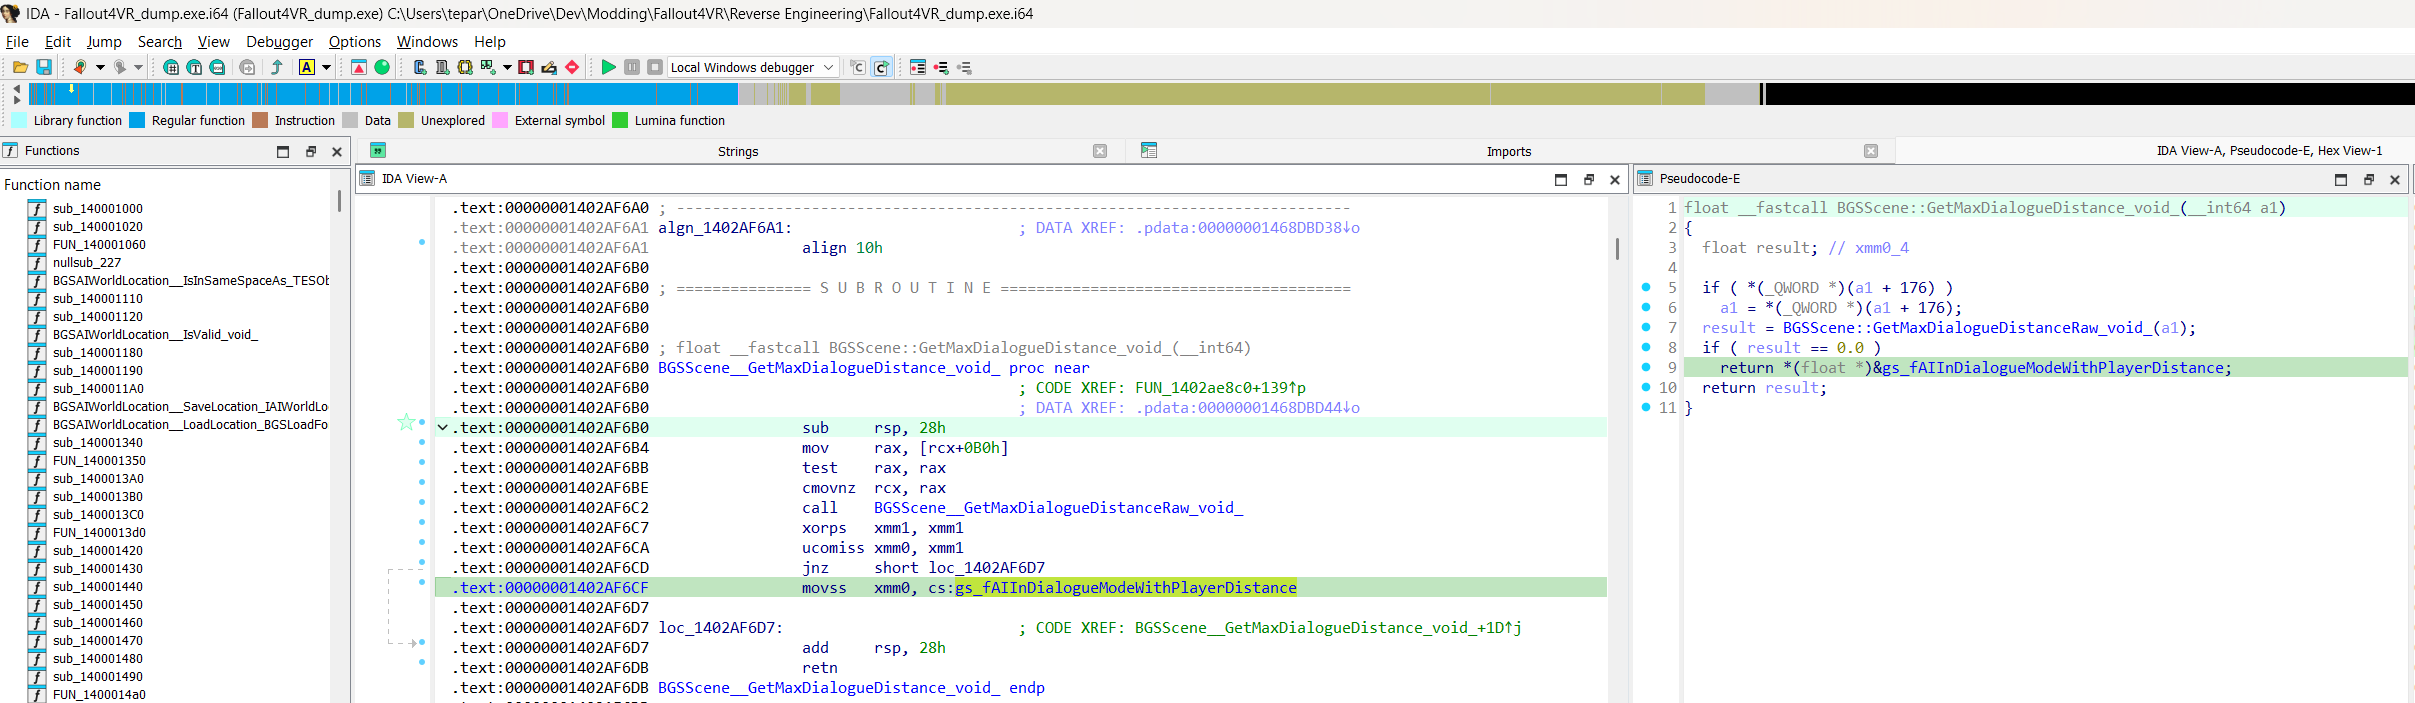Open the Local Windows debugger dropdown
Screen dimensions: 2415x703
pyautogui.click(x=753, y=67)
